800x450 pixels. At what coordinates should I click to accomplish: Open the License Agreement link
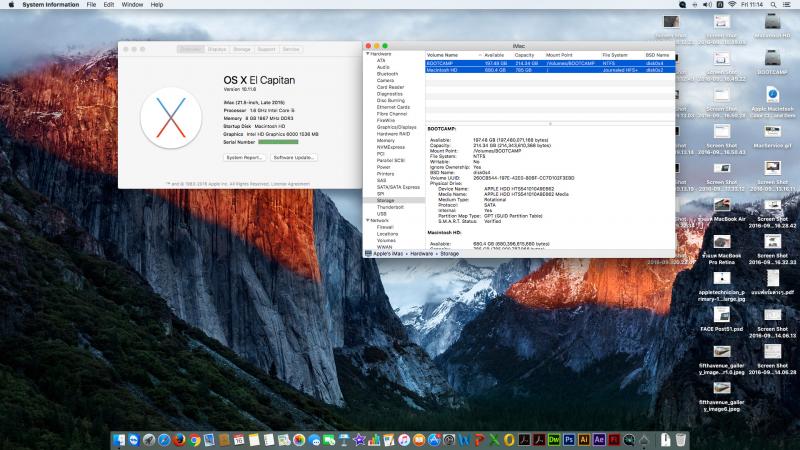290,184
